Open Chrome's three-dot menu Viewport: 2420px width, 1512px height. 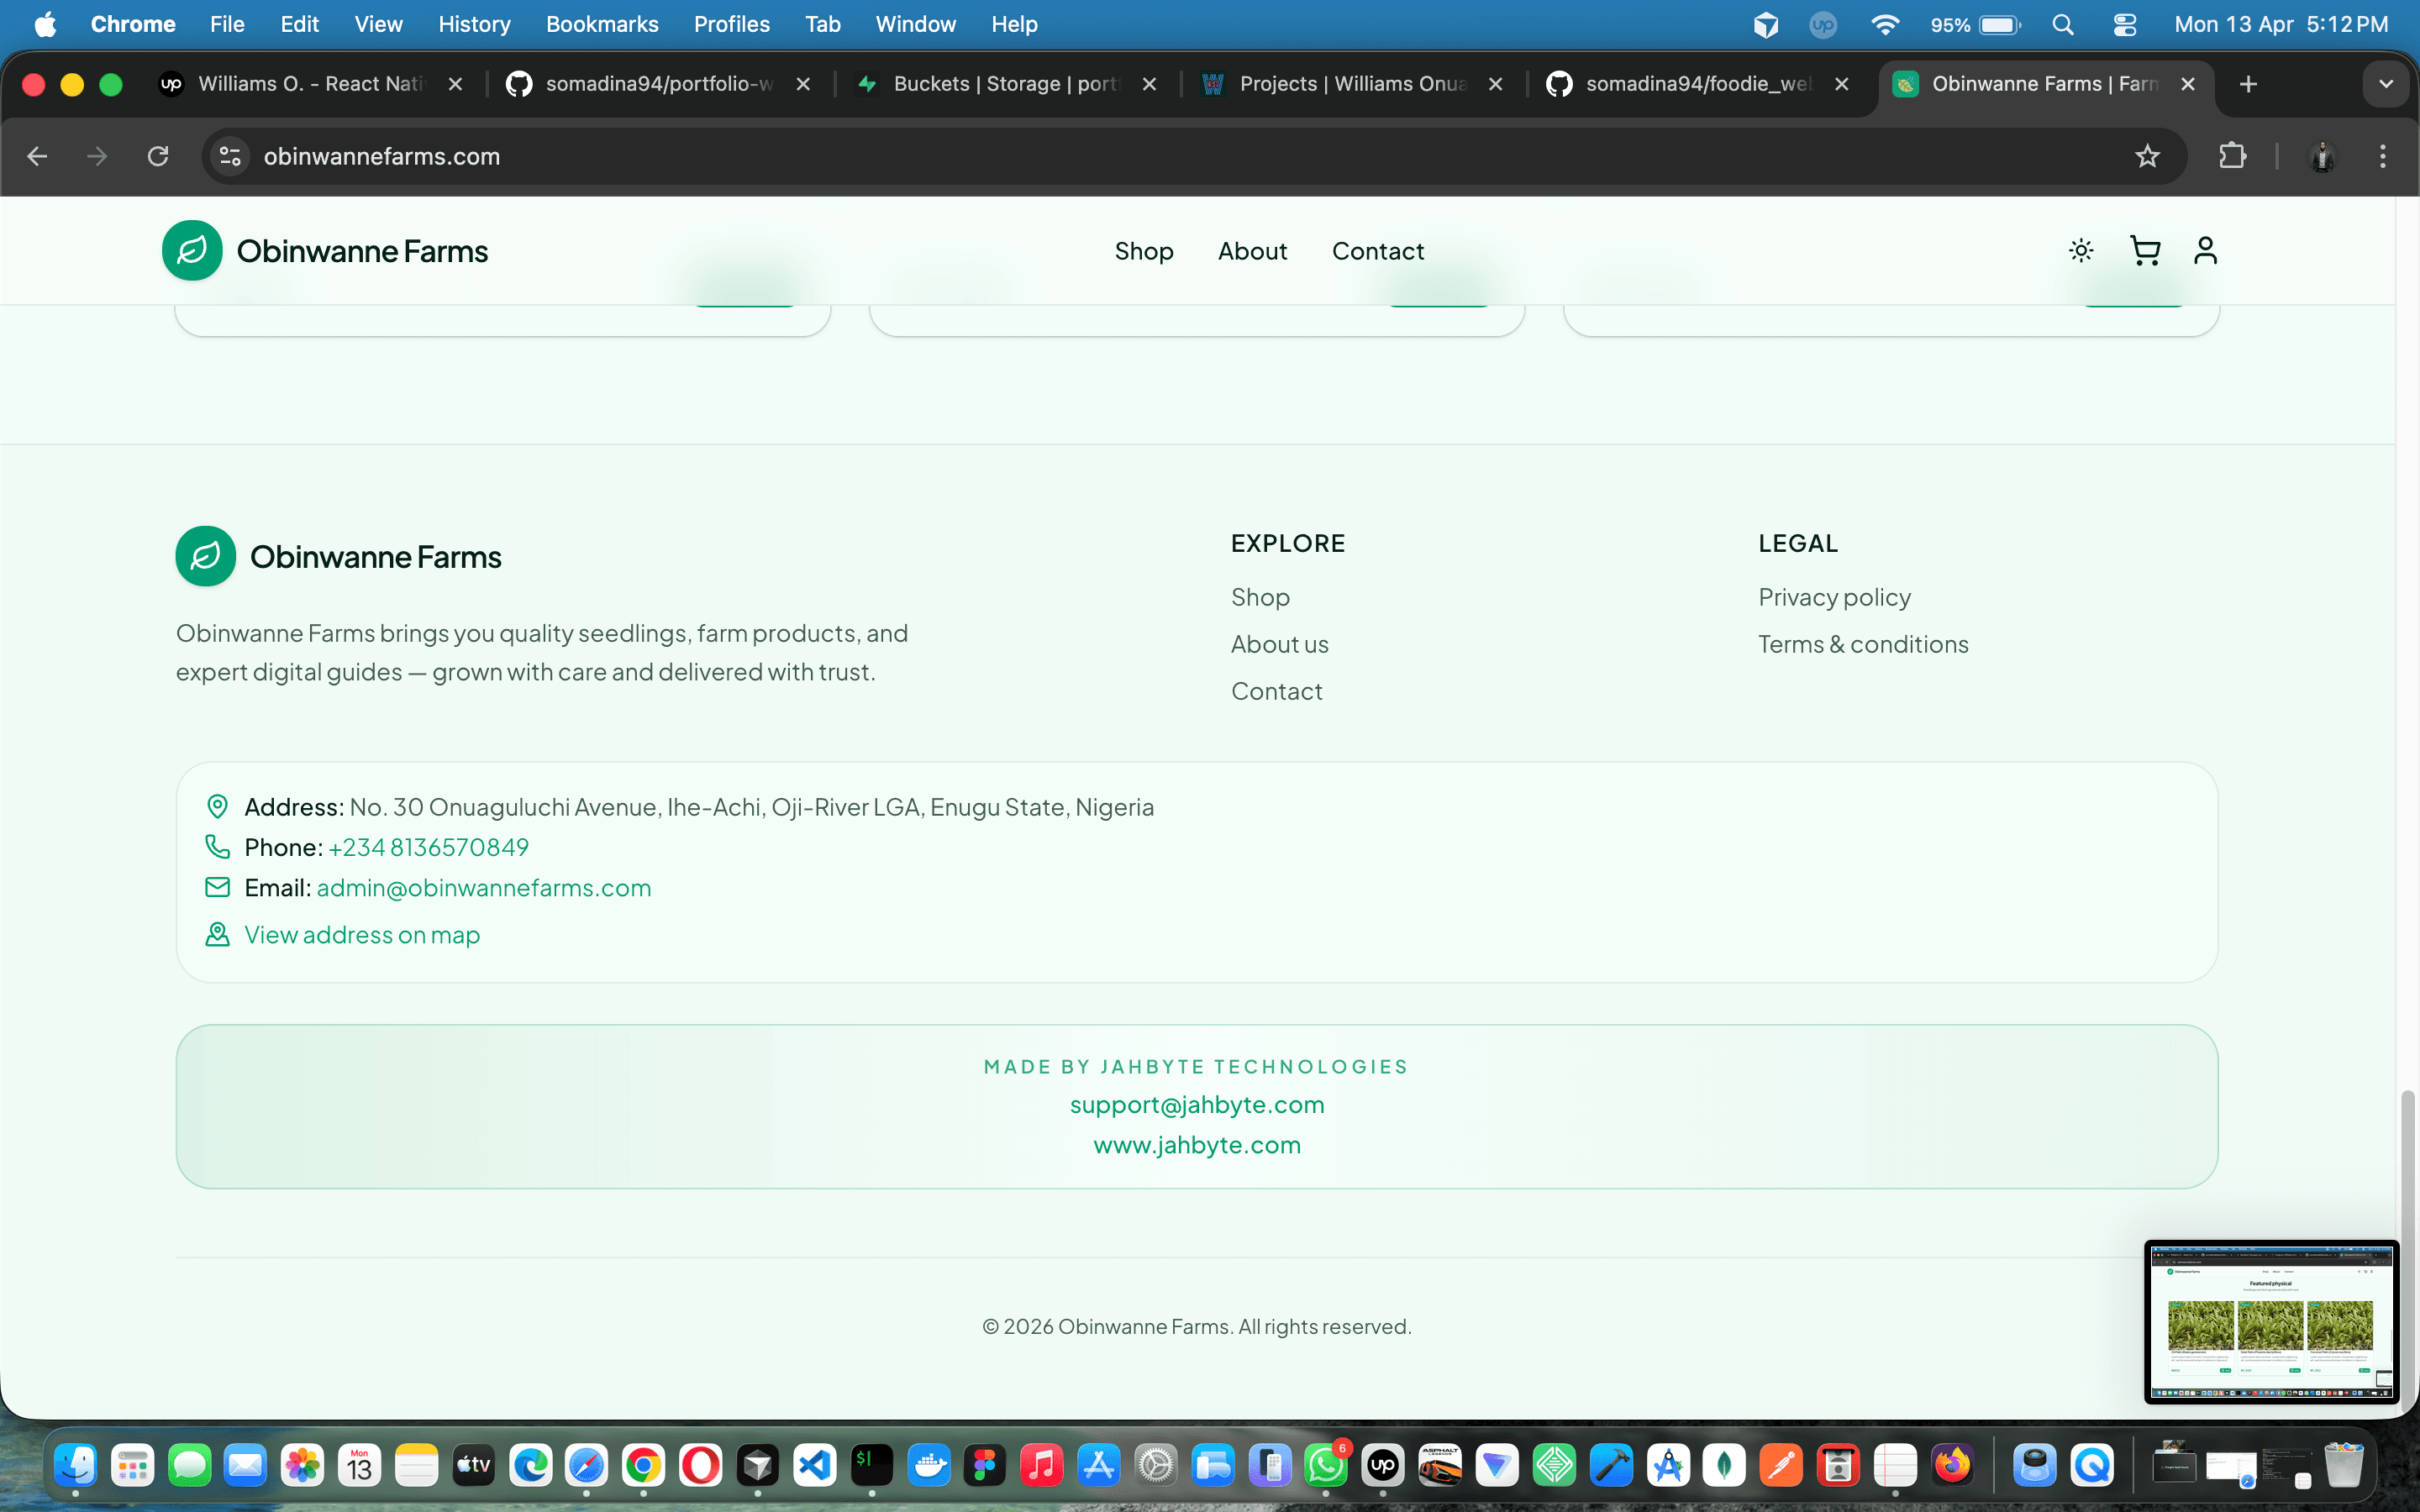[2383, 156]
